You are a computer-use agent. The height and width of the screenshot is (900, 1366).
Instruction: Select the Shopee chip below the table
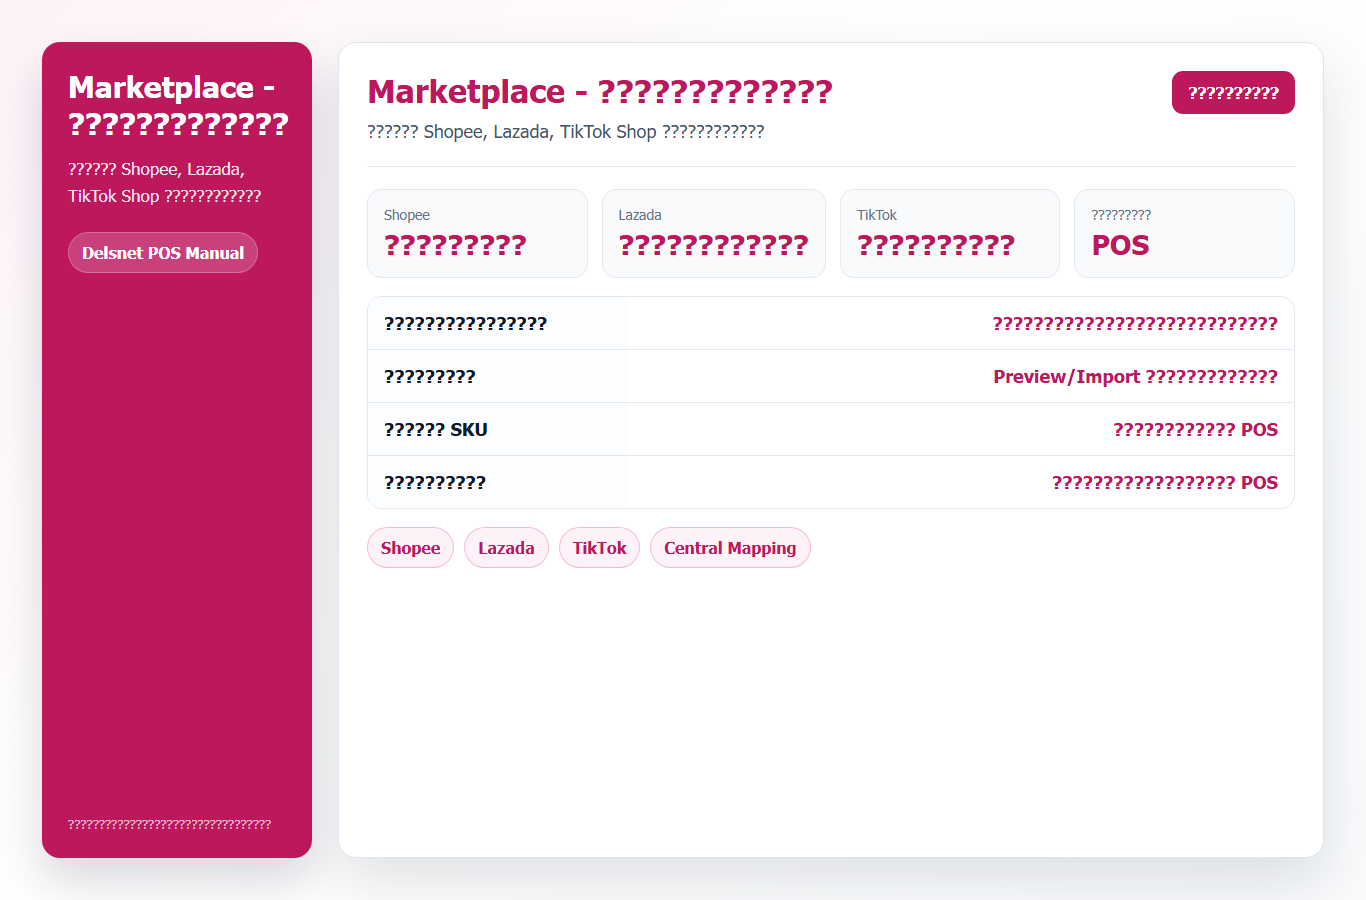(410, 548)
